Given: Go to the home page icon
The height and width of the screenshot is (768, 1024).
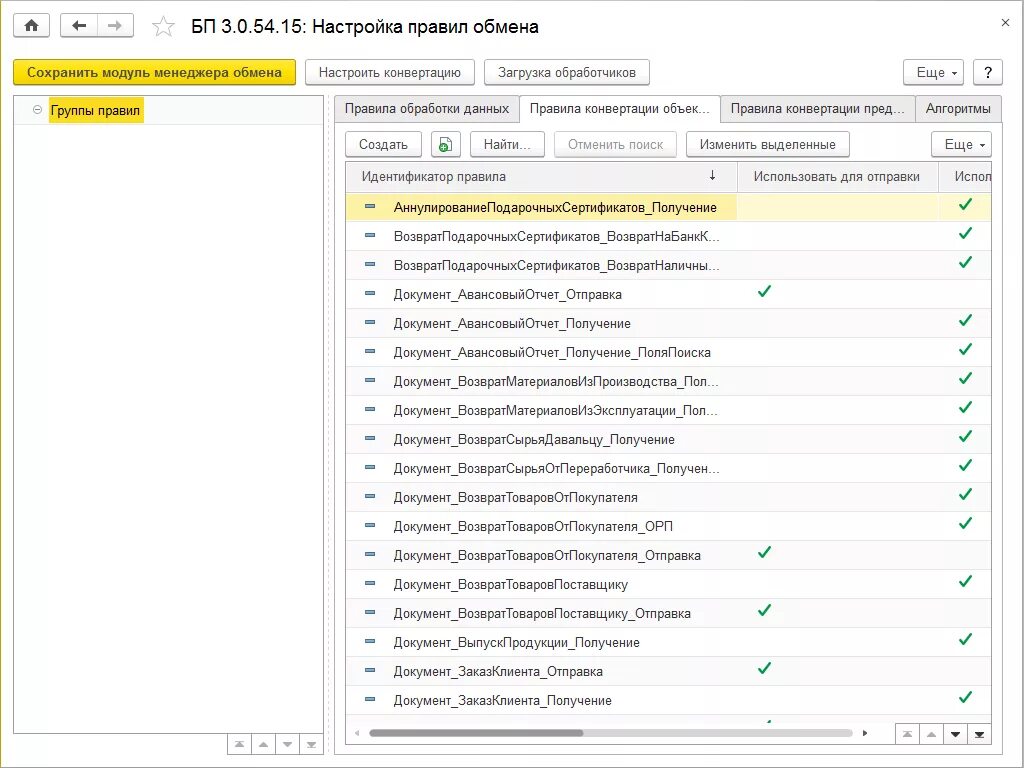Looking at the screenshot, I should 31,26.
